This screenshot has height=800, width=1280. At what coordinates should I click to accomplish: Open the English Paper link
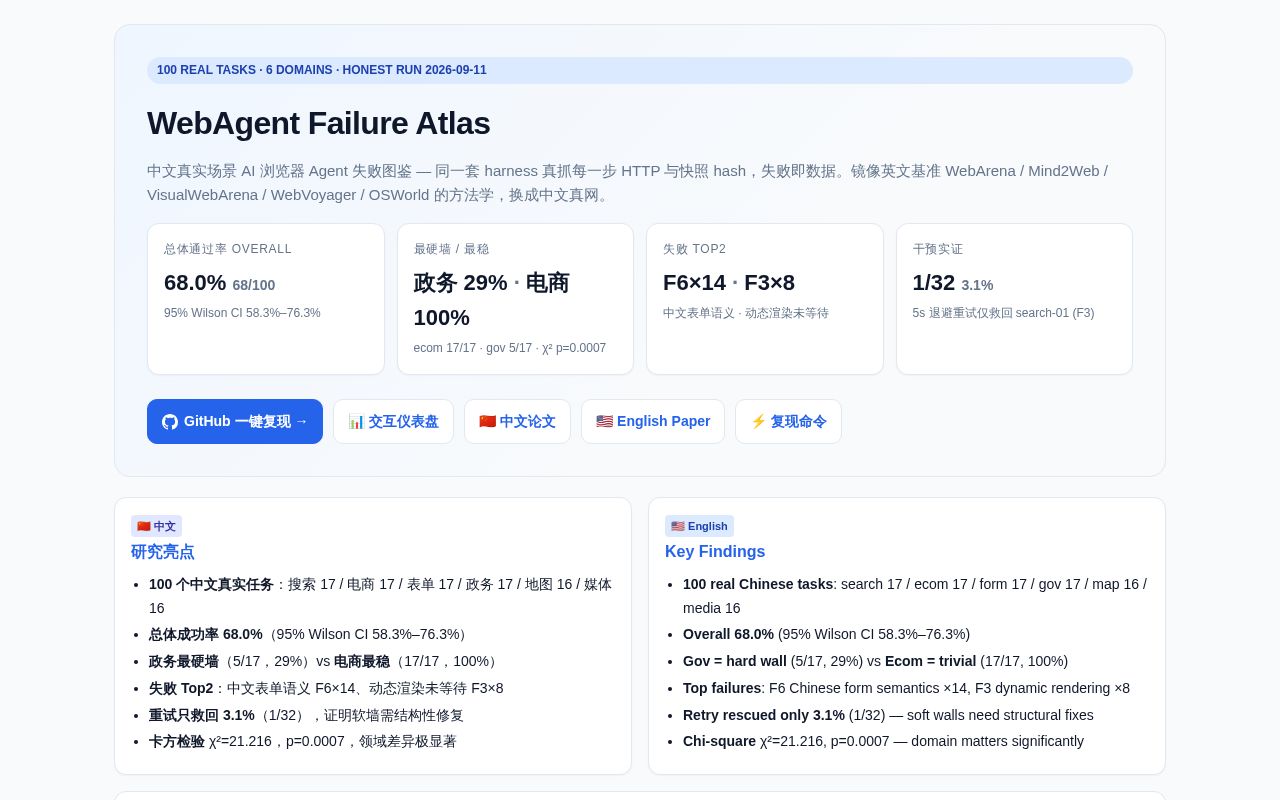coord(653,421)
